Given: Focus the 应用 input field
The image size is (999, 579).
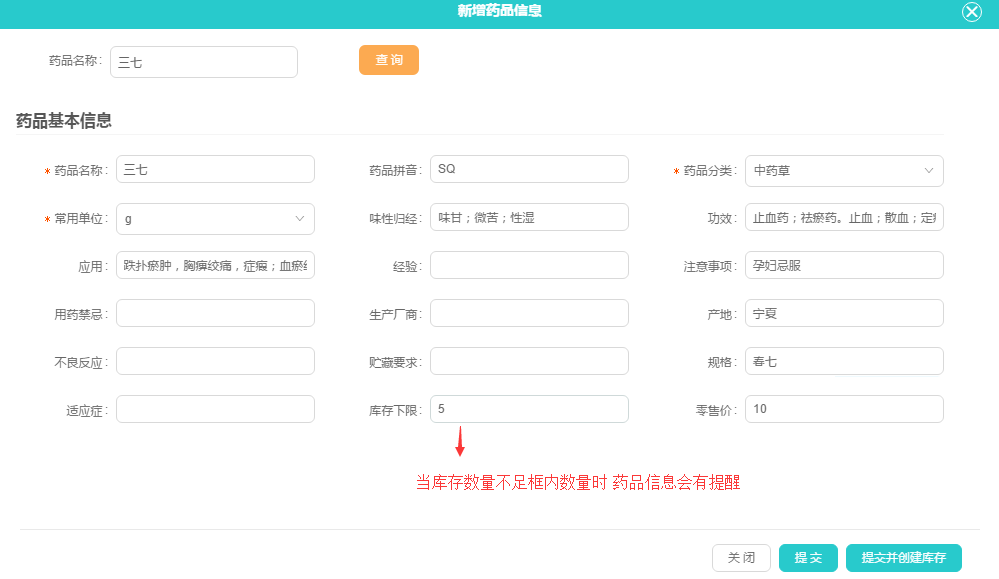Looking at the screenshot, I should click(x=215, y=265).
